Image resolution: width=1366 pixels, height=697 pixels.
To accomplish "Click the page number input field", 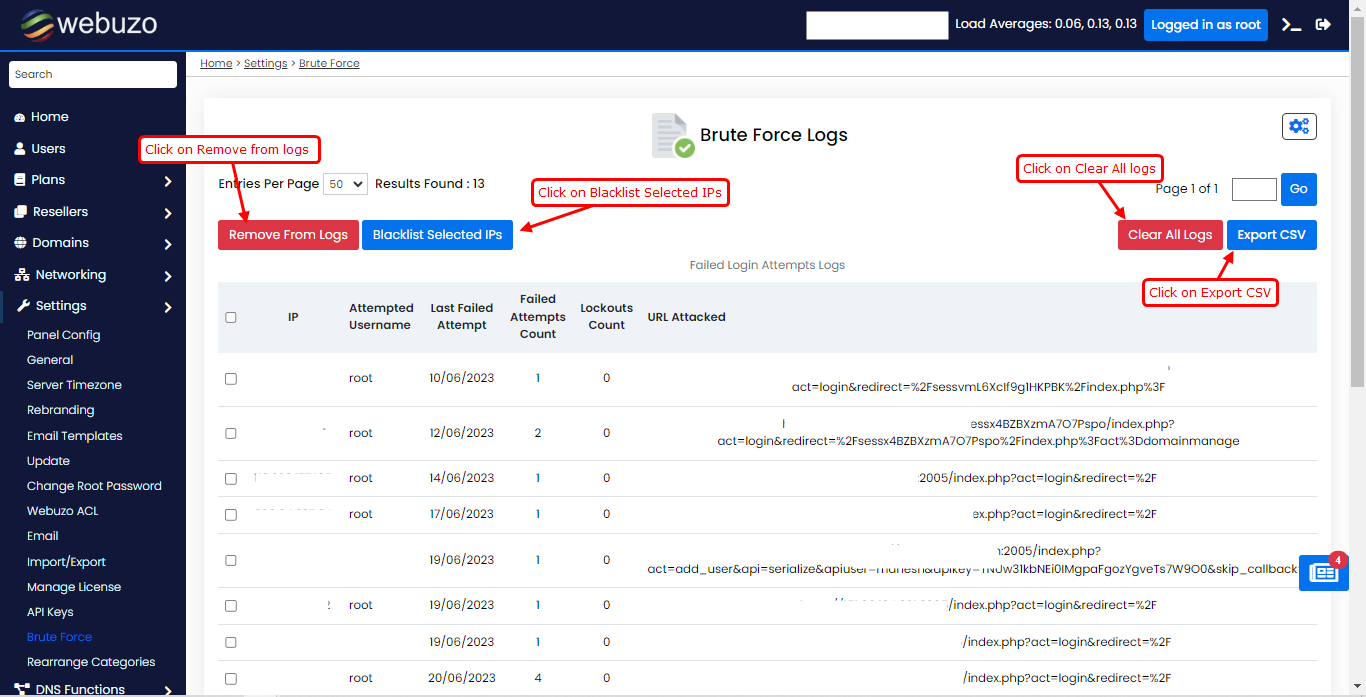I will click(x=1254, y=189).
